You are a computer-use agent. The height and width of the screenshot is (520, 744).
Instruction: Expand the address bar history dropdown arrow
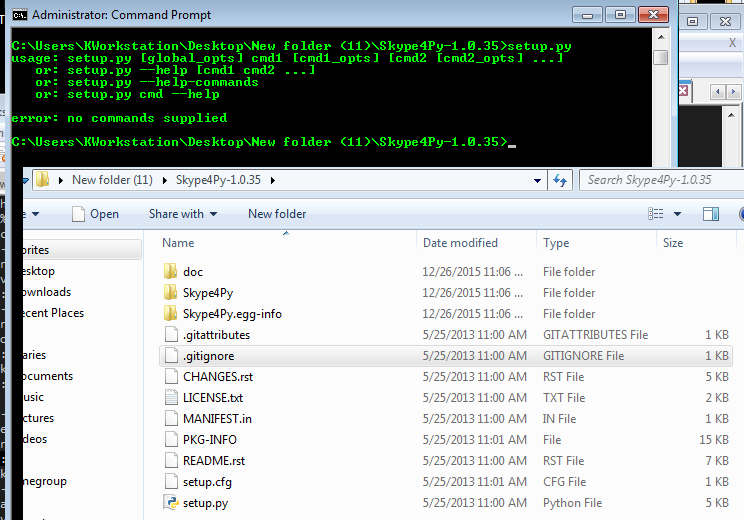(x=537, y=180)
